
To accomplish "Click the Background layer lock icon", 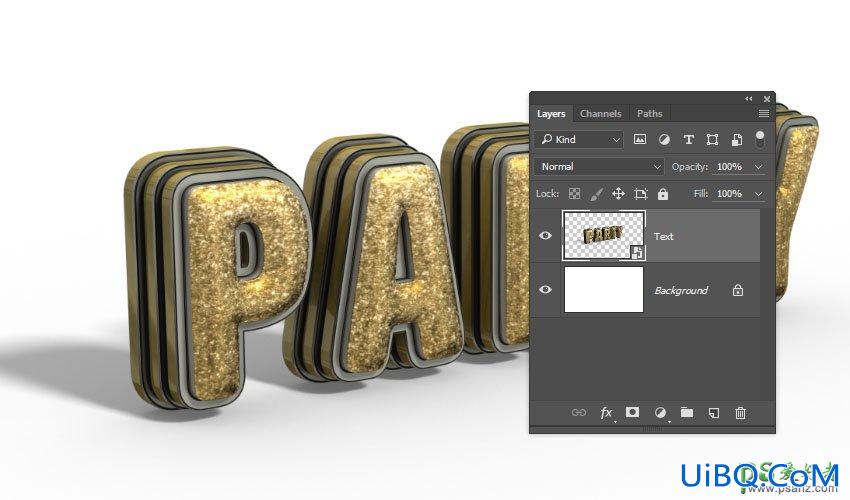I will (x=737, y=290).
